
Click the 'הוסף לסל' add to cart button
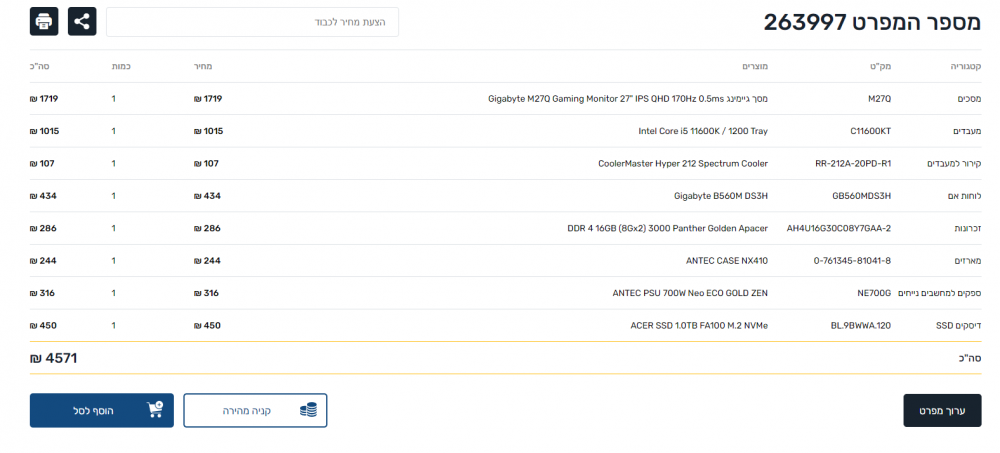point(101,410)
